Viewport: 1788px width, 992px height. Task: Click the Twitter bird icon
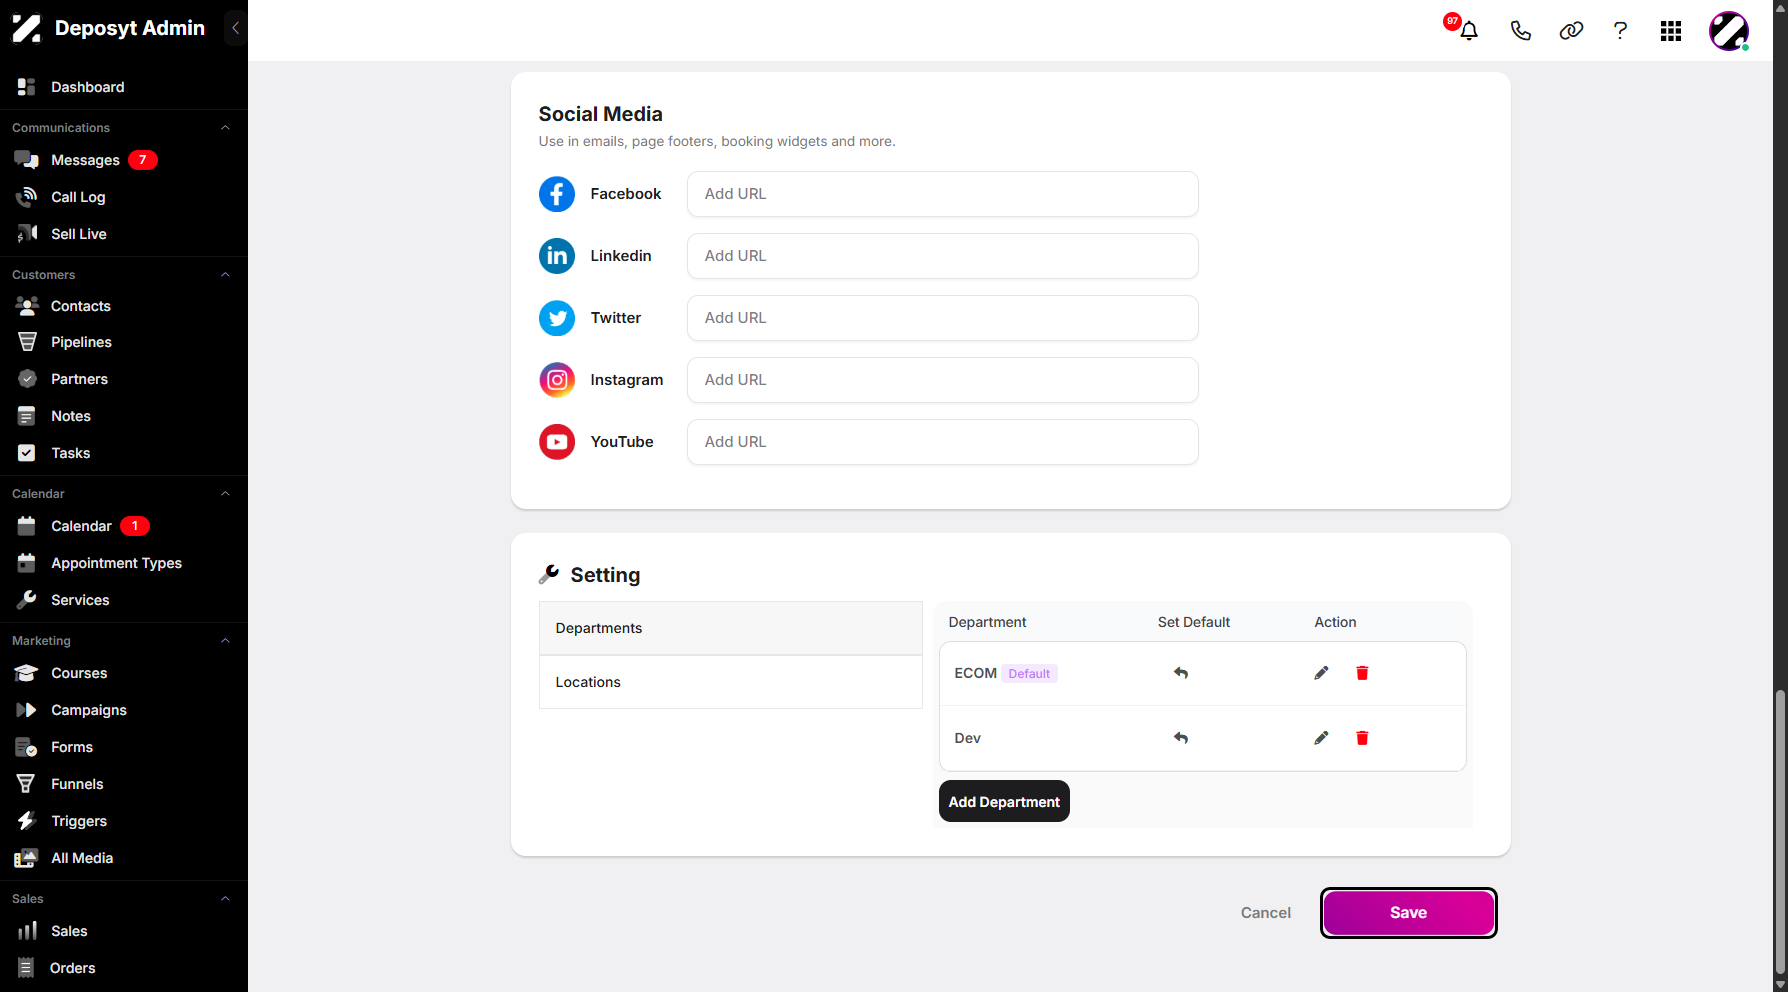pyautogui.click(x=557, y=318)
